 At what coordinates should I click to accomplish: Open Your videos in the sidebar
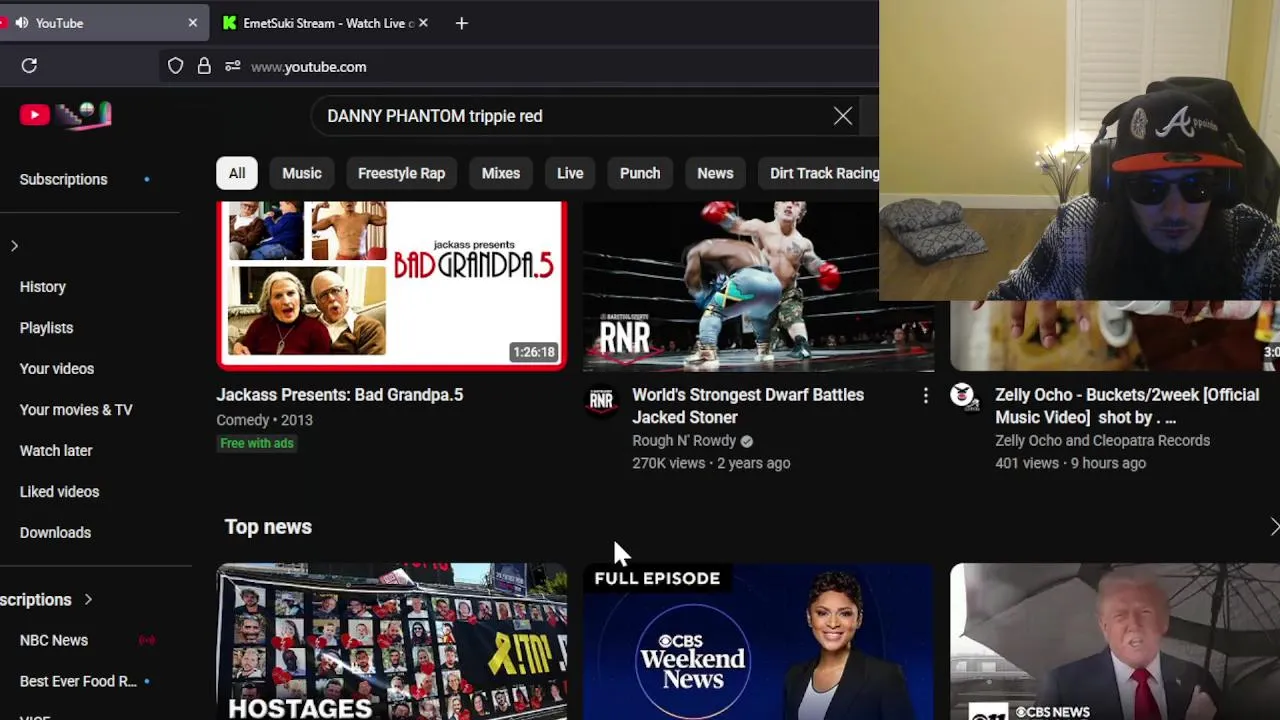point(57,369)
